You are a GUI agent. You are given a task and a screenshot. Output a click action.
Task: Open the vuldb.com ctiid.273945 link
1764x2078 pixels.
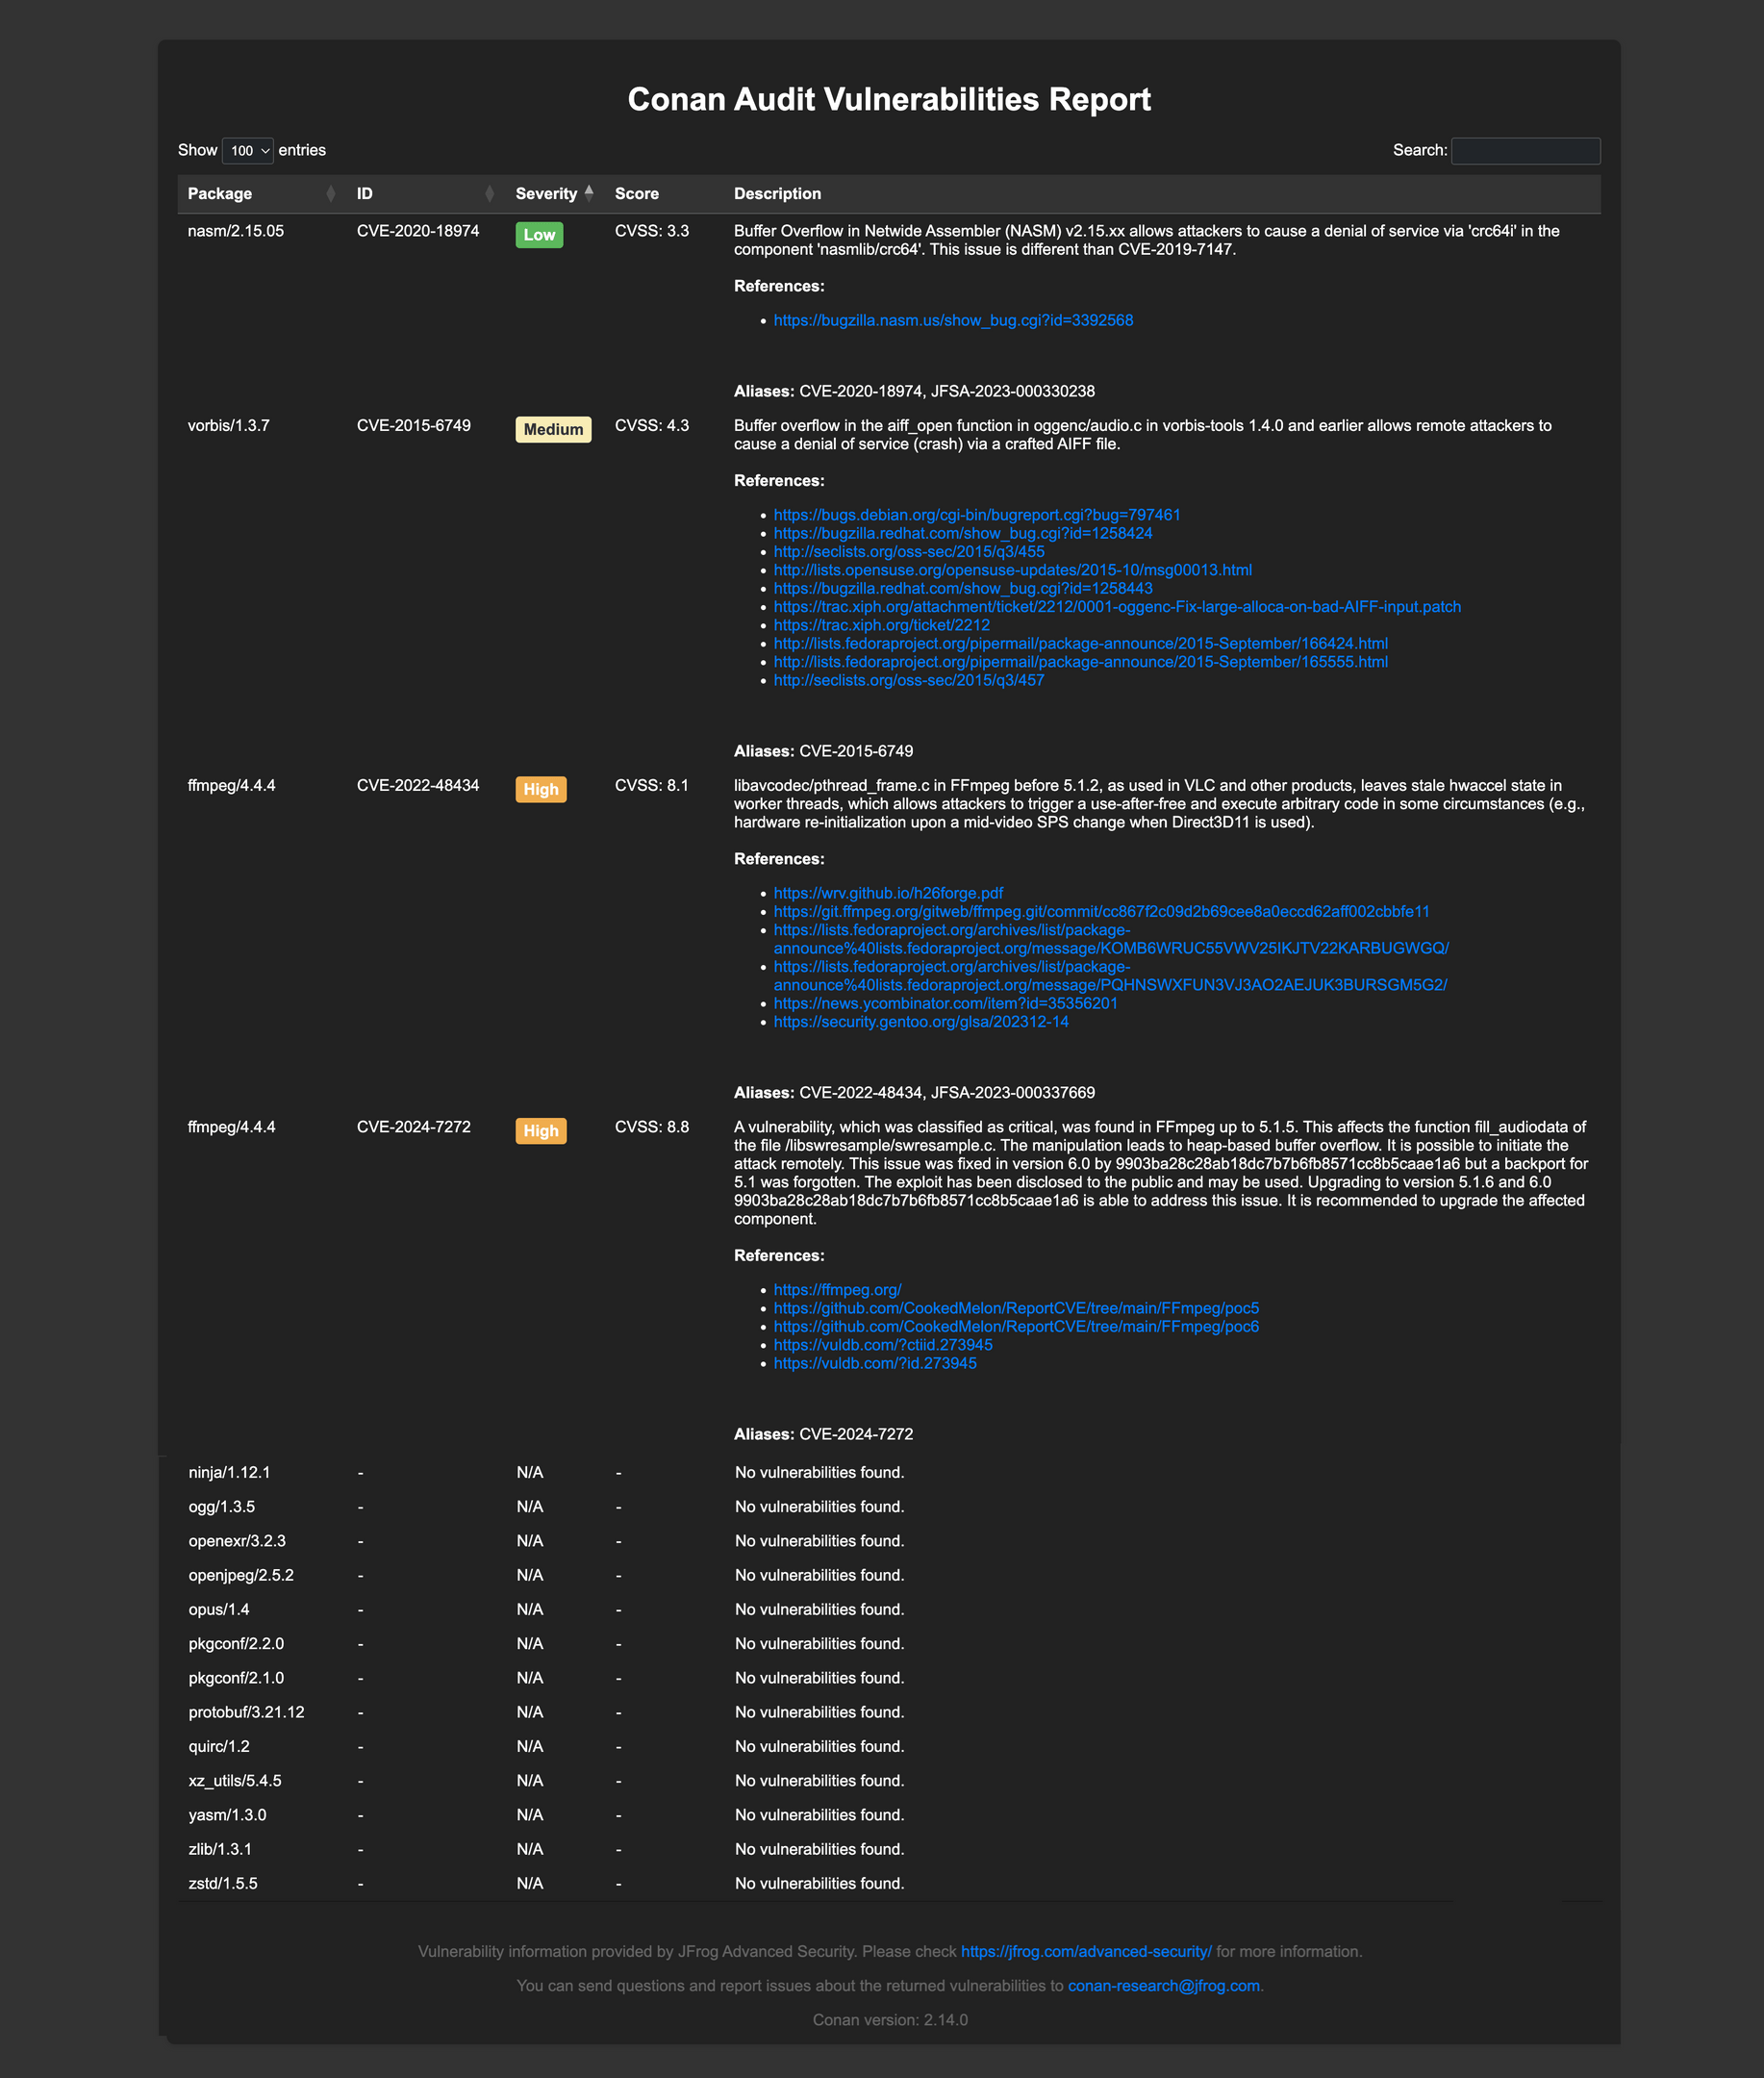(x=883, y=1346)
